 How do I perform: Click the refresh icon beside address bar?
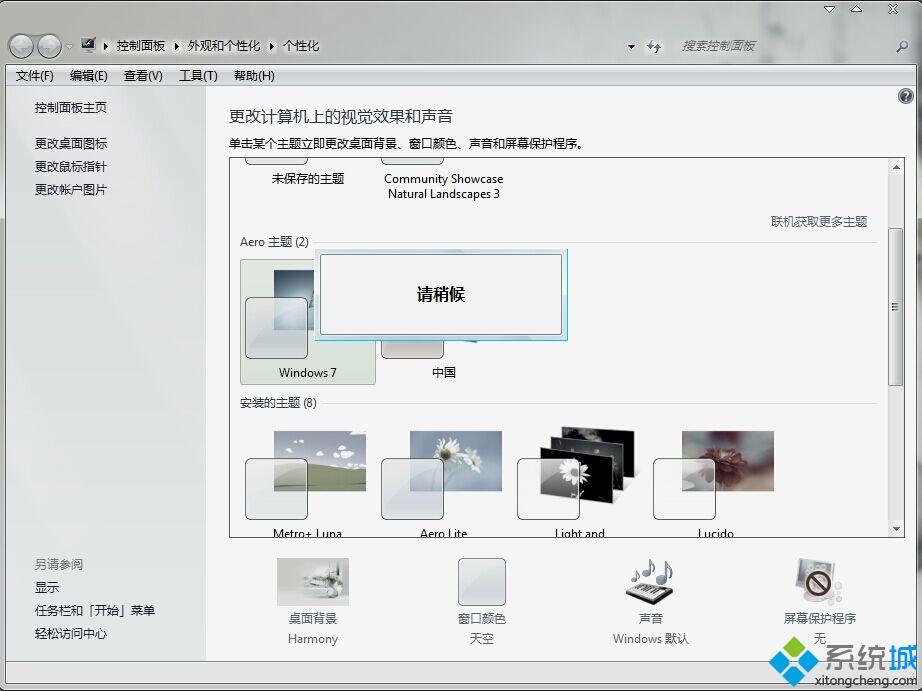pyautogui.click(x=654, y=46)
